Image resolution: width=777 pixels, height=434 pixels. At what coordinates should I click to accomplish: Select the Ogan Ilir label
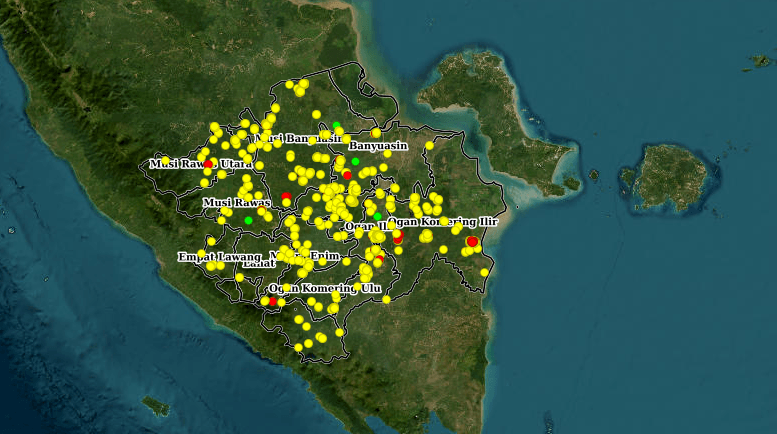tap(368, 226)
